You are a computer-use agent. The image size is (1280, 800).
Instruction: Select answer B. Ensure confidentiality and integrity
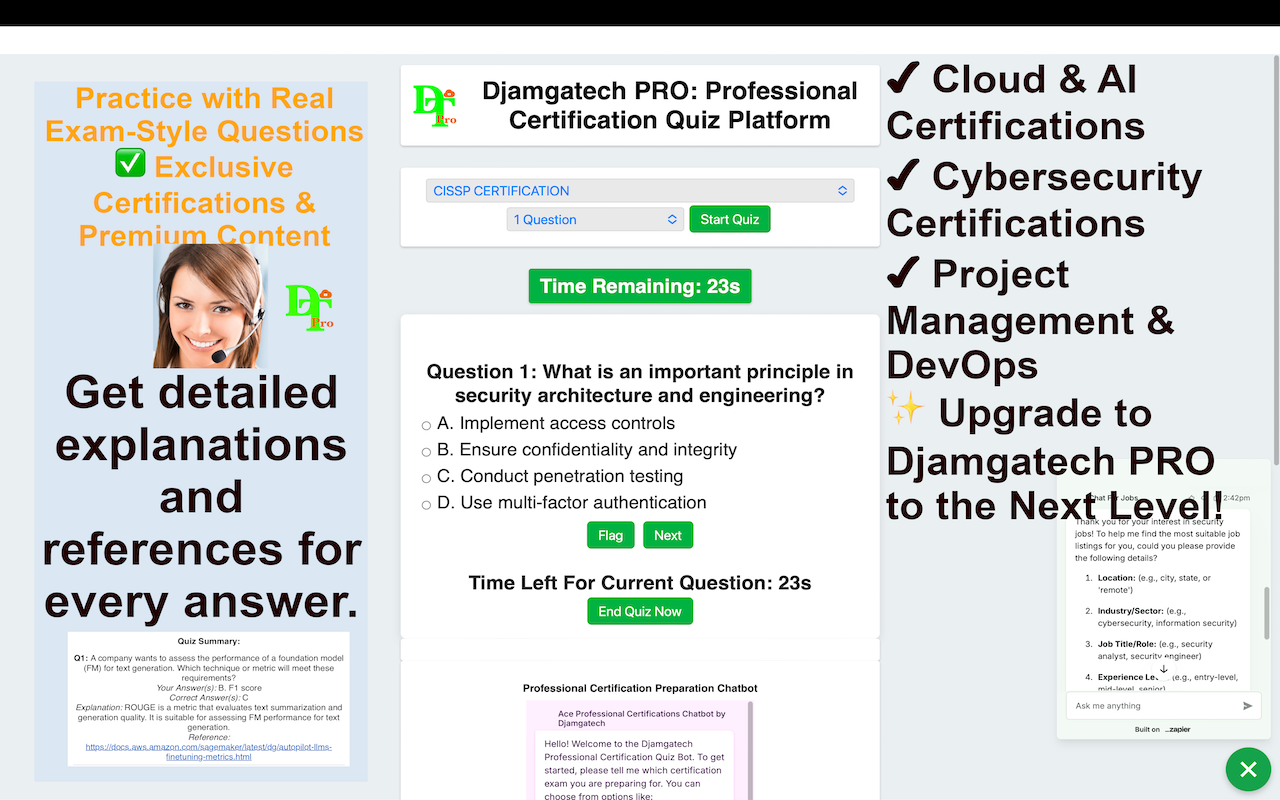(426, 452)
